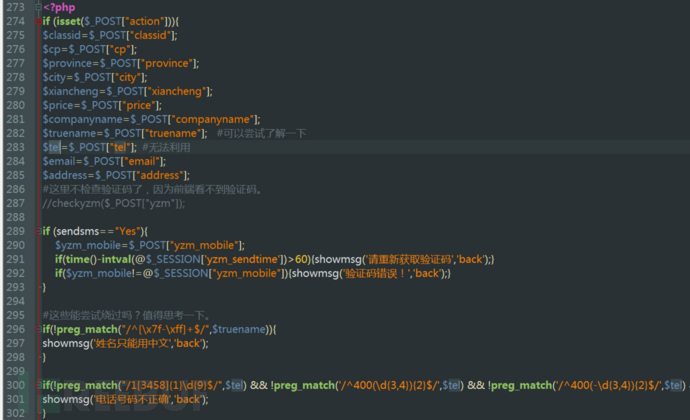
Task: Click the $price variable
Action: point(58,105)
